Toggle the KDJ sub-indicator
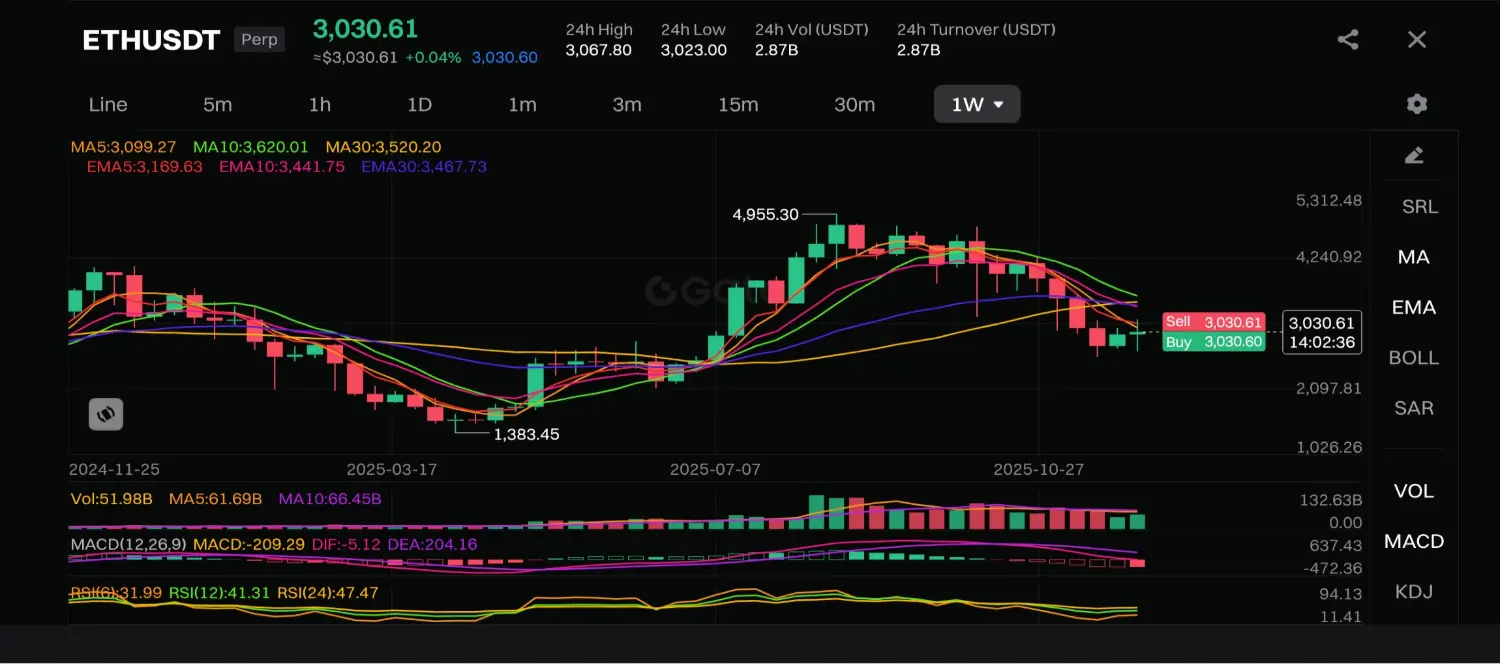 pos(1414,591)
